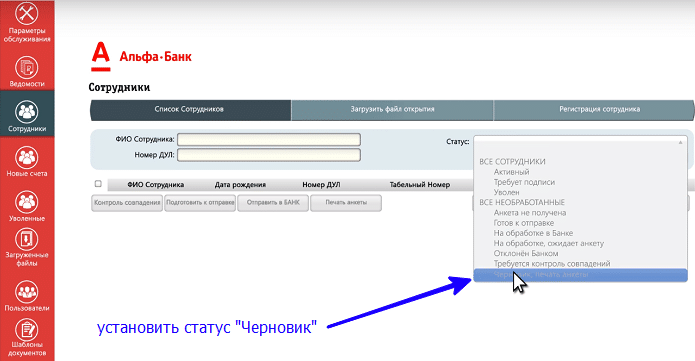Image resolution: width=695 pixels, height=361 pixels.
Task: Open Пользователи sidebar icon
Action: pos(27,292)
